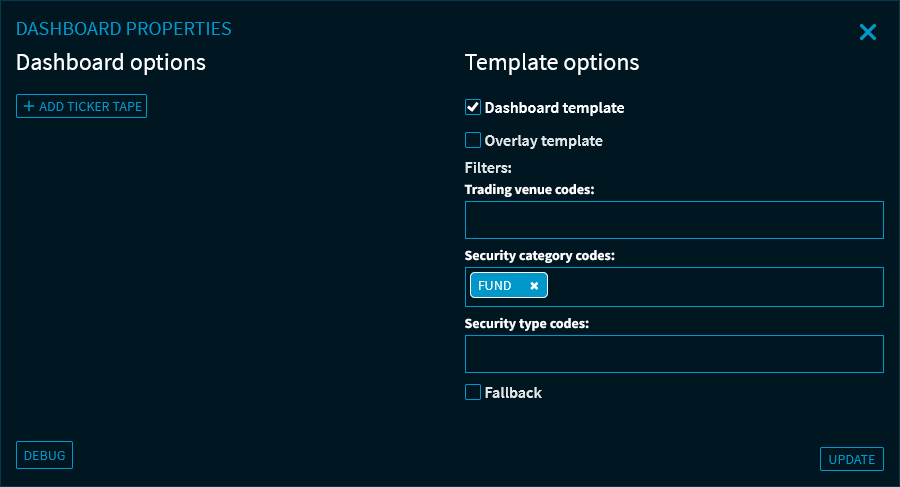Click the 'Overlay template' label text
The width and height of the screenshot is (900, 487).
tap(543, 141)
